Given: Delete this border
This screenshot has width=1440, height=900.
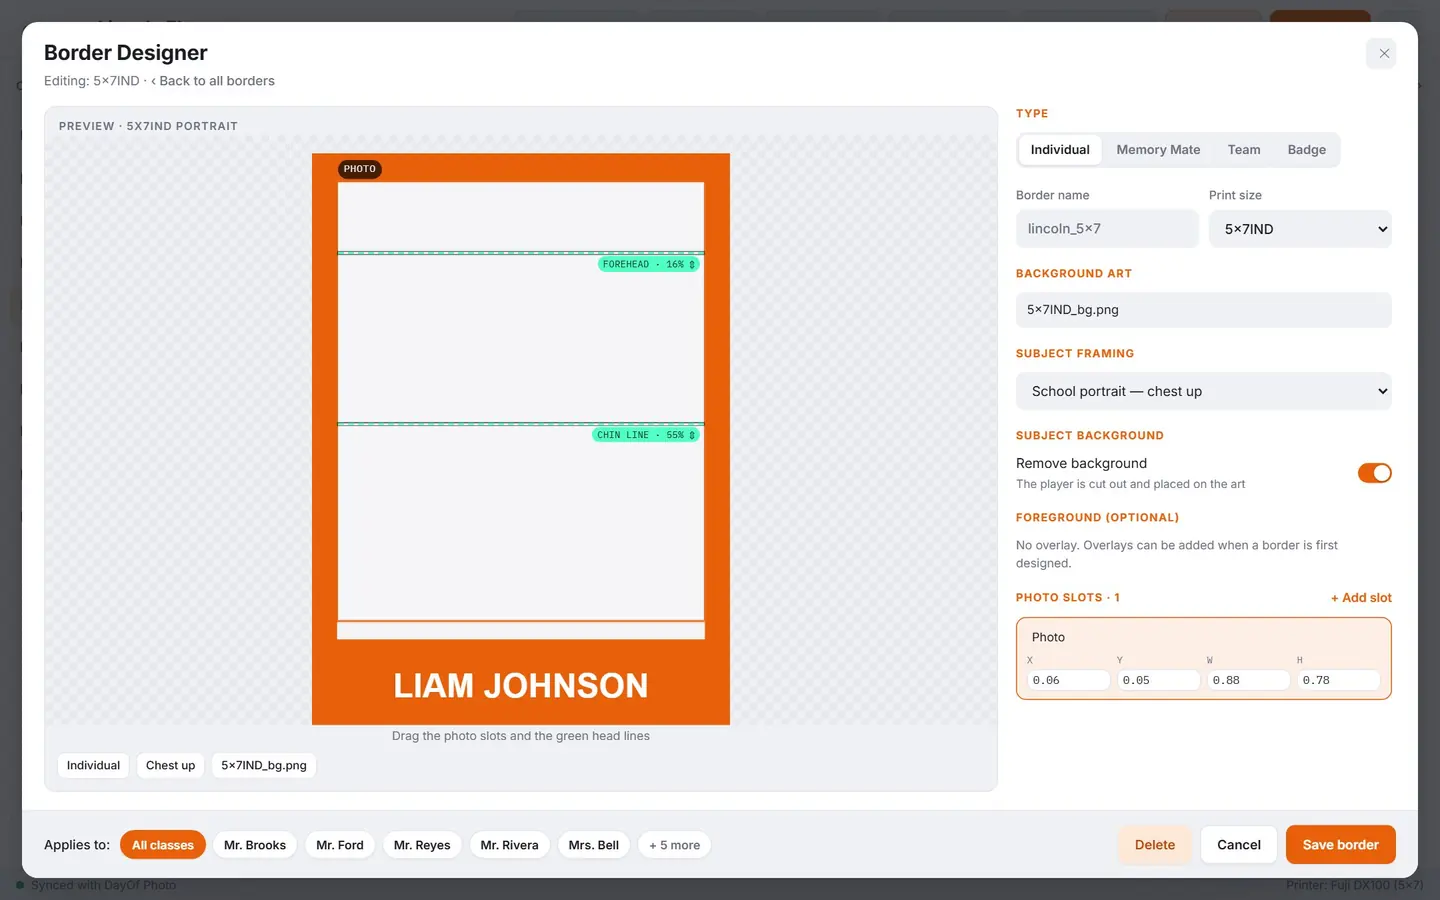Looking at the screenshot, I should click(1155, 845).
